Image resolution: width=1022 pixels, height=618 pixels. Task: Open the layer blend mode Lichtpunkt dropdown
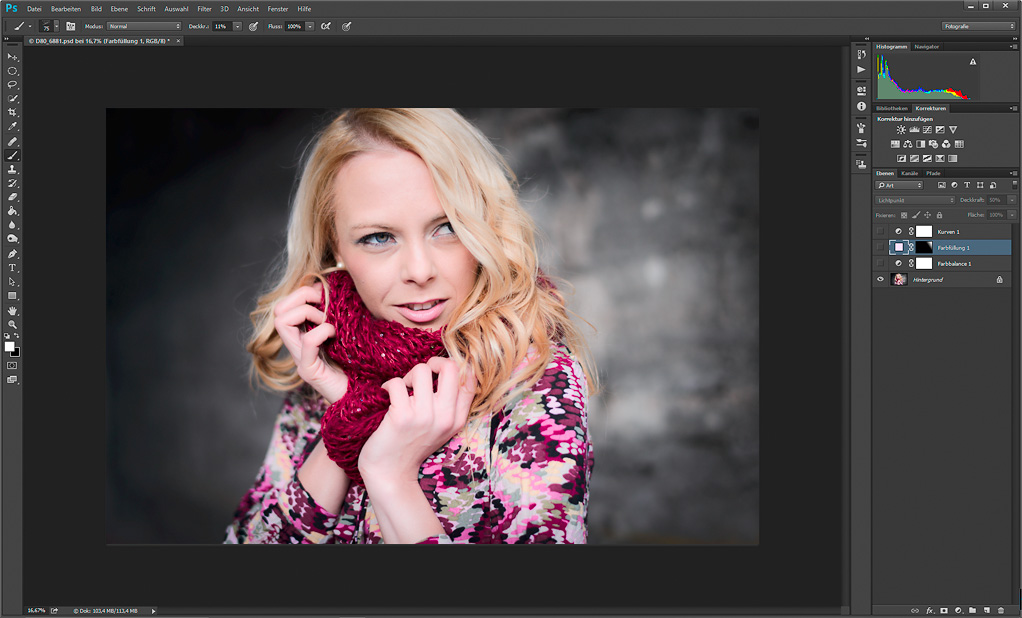pyautogui.click(x=914, y=200)
